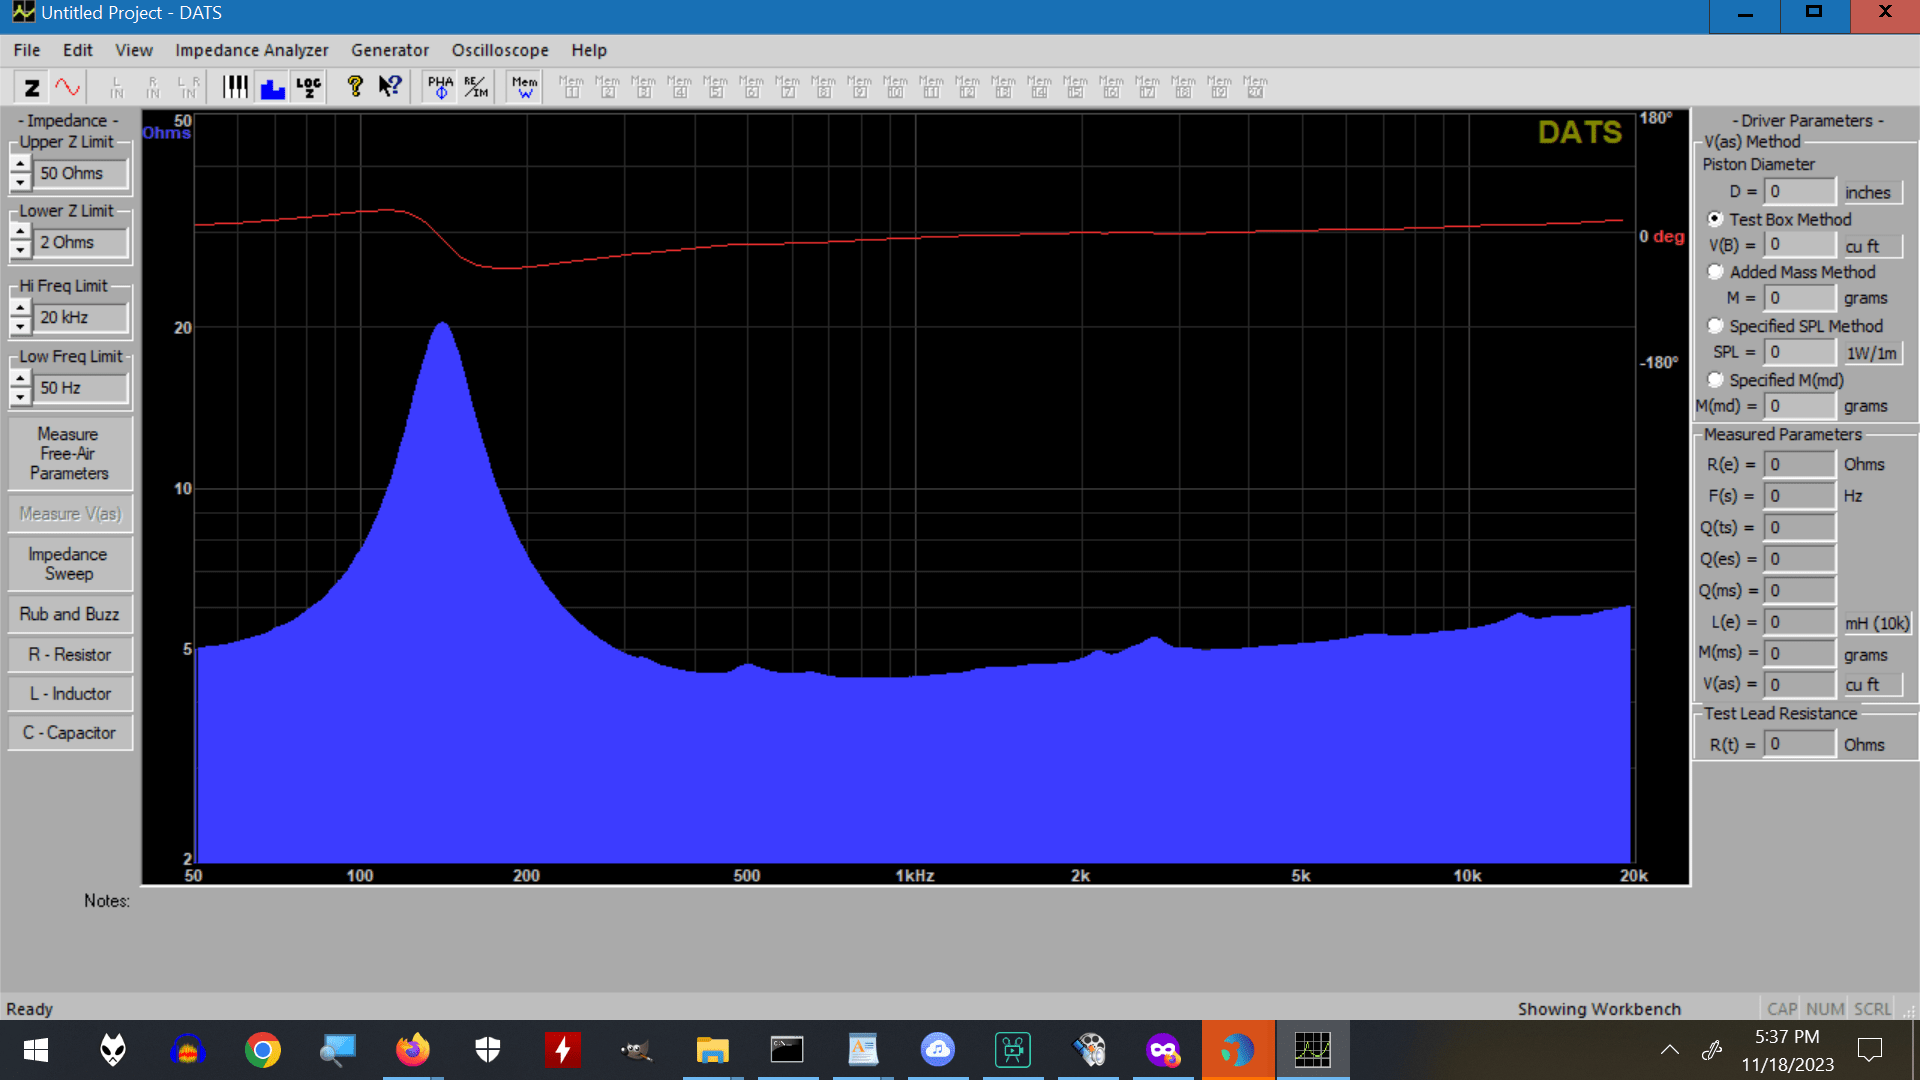Increase the Low Freq Limit with up arrow
This screenshot has height=1080, width=1920.
tap(20, 378)
